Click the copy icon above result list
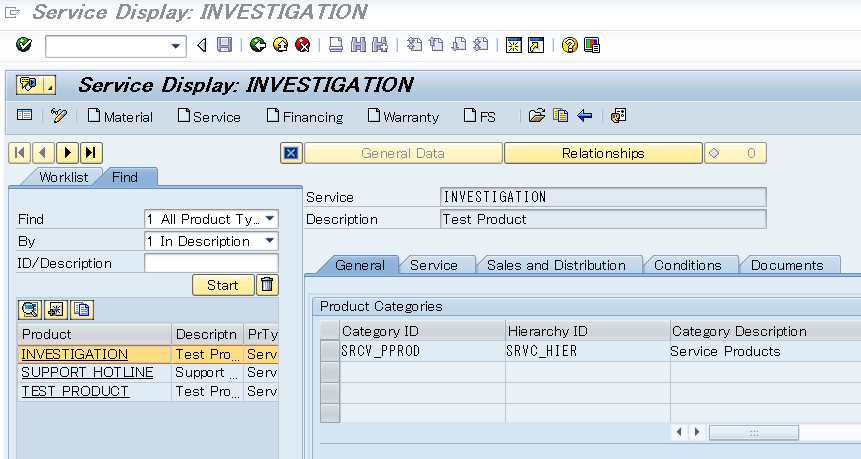The width and height of the screenshot is (861, 459). [82, 310]
